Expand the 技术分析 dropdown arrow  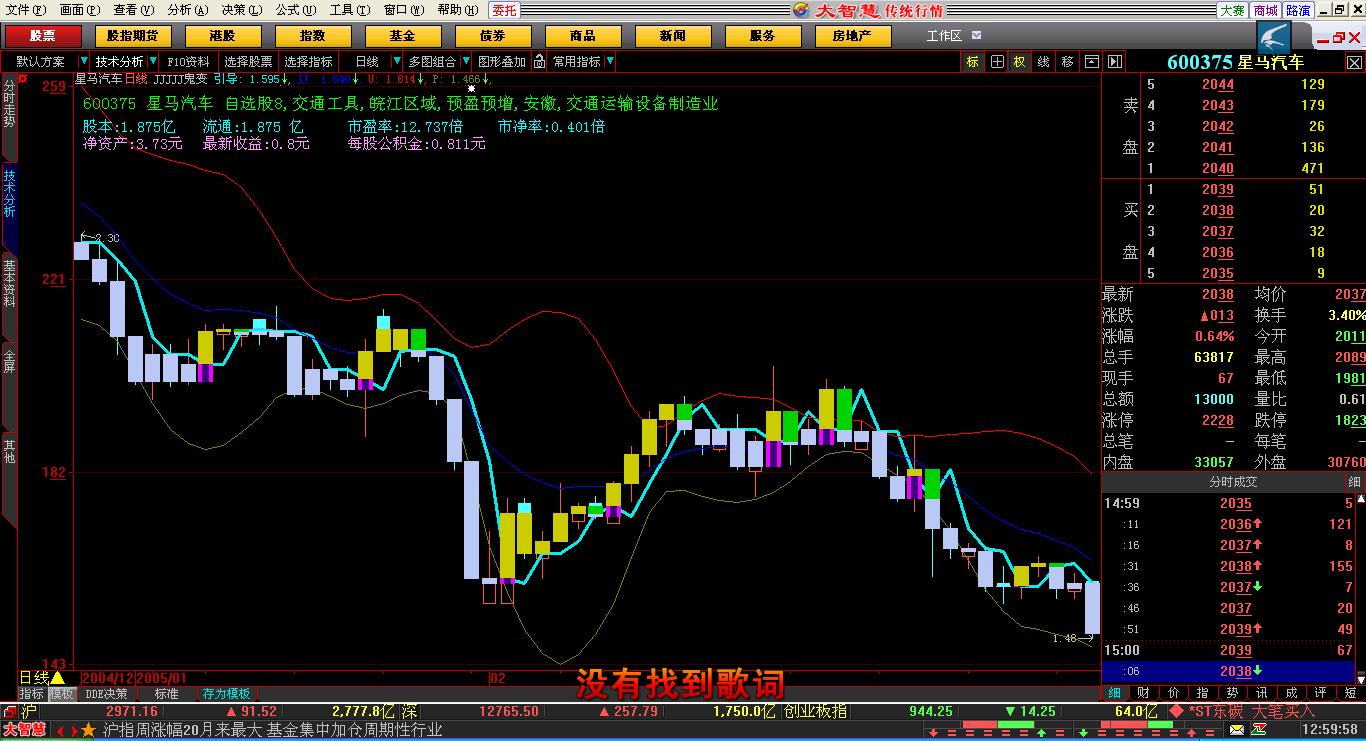click(x=151, y=62)
